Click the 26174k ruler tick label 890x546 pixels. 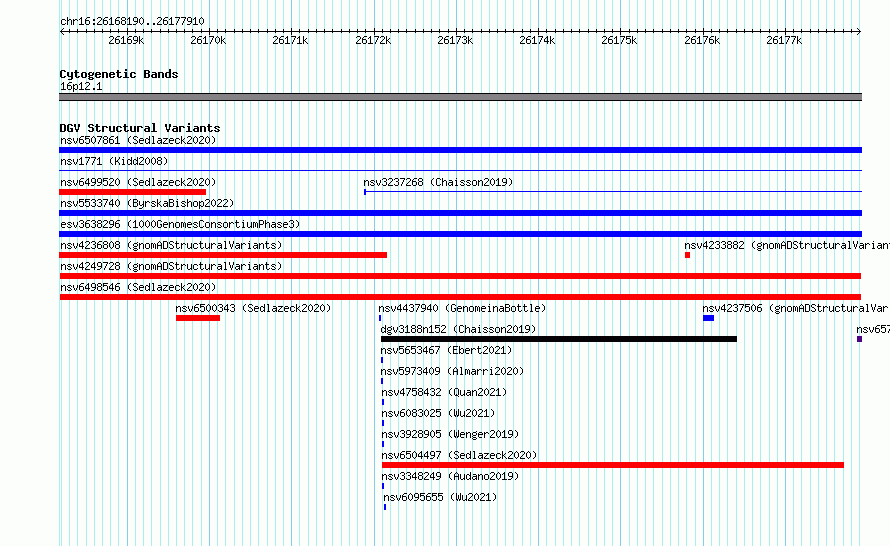(537, 40)
